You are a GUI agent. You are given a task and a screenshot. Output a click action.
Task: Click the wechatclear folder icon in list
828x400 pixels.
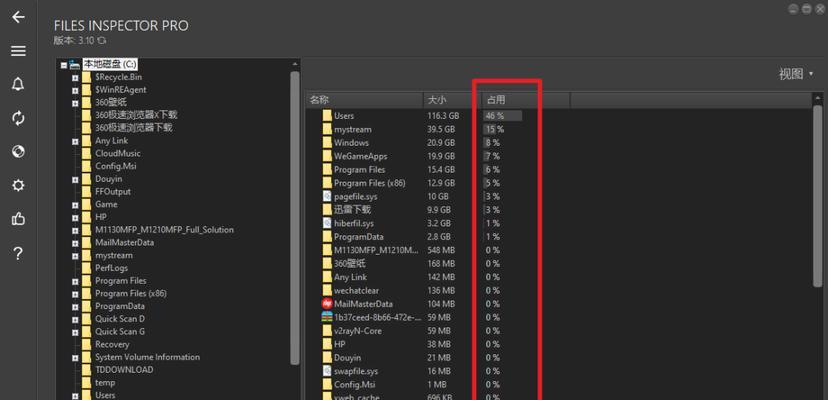[x=327, y=291]
